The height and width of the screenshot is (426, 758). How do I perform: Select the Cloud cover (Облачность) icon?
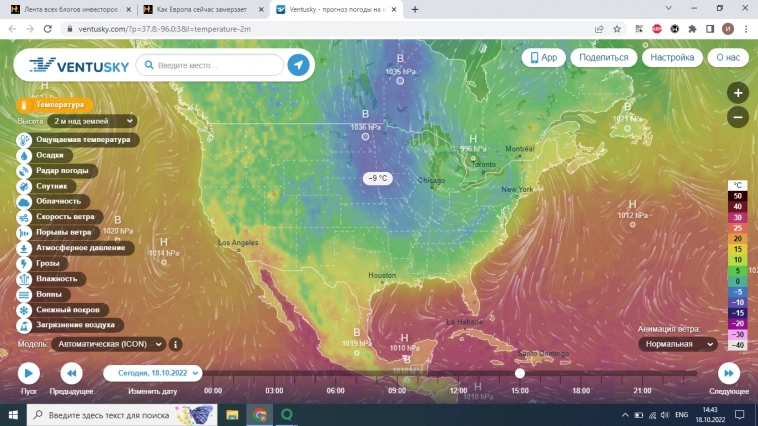(24, 202)
